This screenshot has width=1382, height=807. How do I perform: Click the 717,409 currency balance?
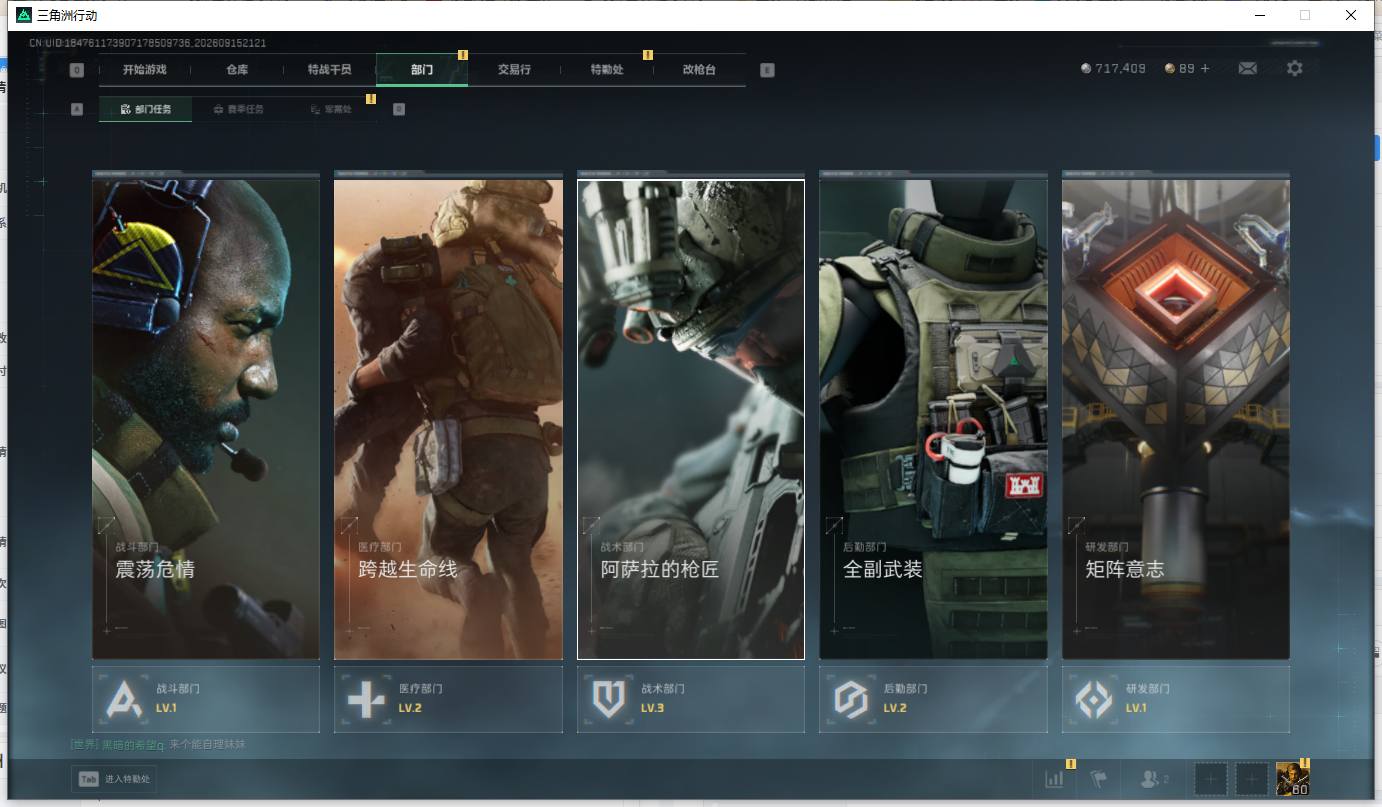[x=1121, y=68]
